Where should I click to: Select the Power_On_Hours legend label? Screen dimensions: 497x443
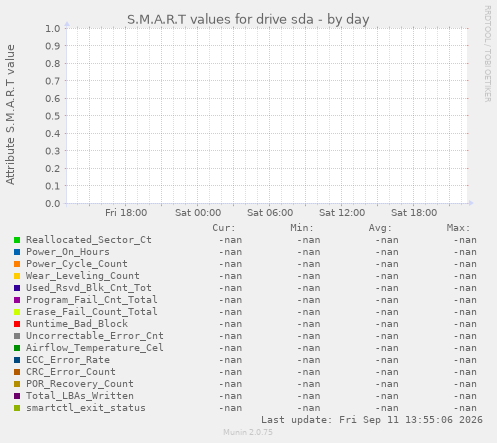click(x=68, y=252)
